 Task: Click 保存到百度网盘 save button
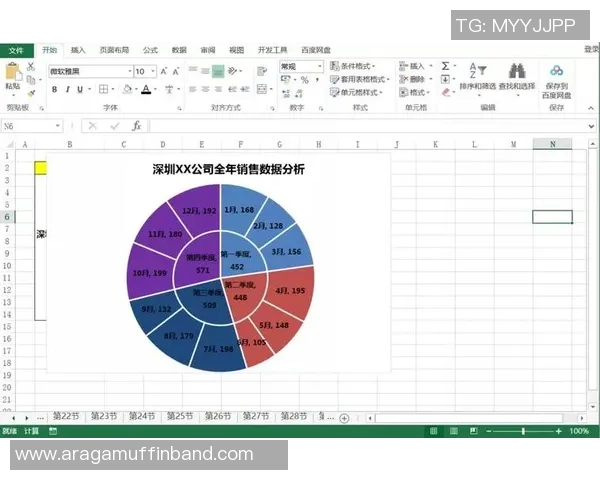[x=556, y=82]
